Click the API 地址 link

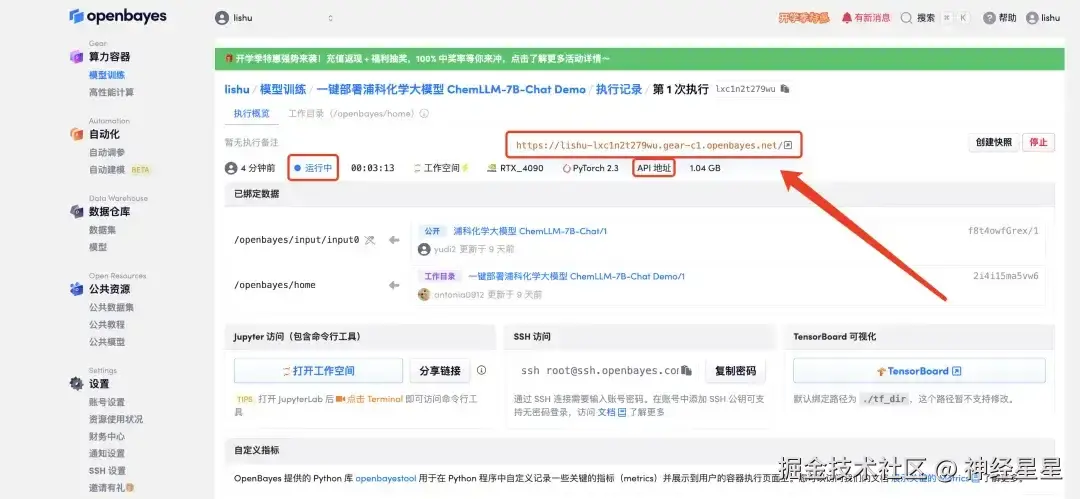654,167
